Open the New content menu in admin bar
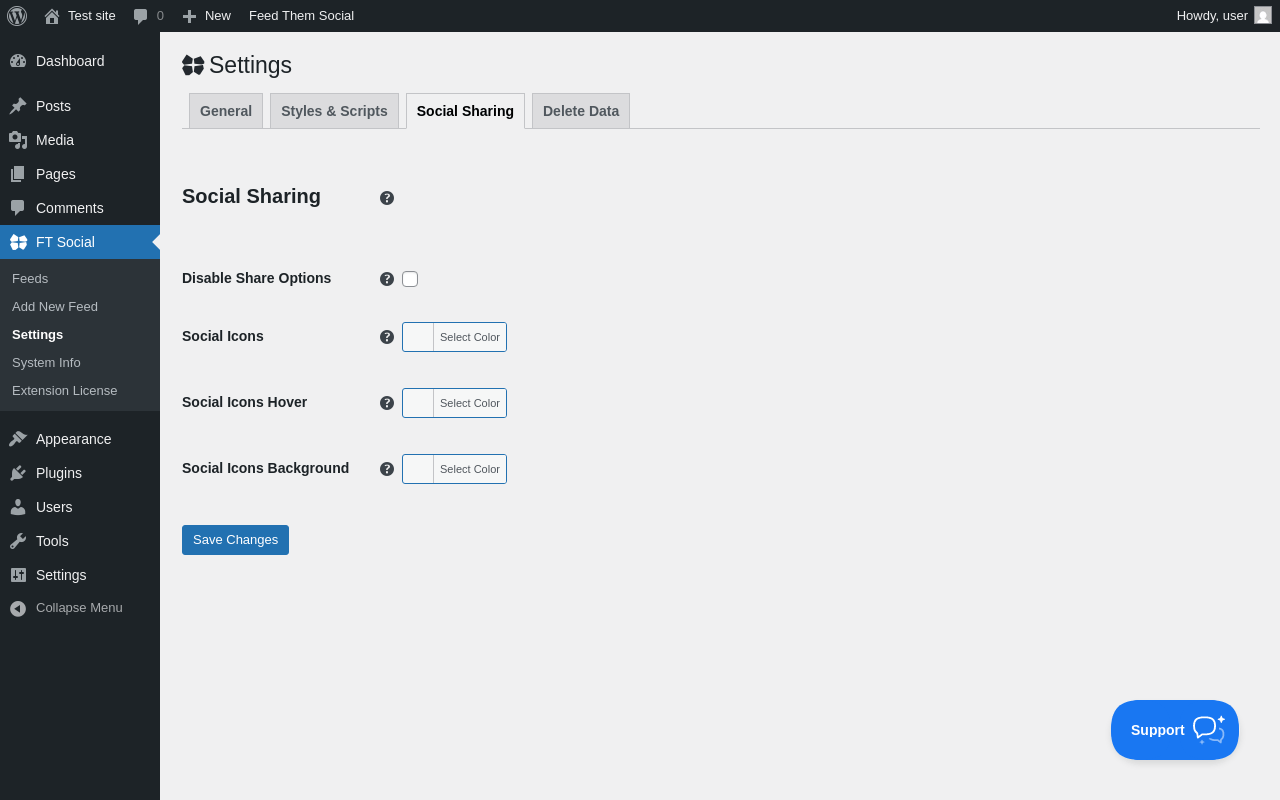The image size is (1280, 800). [206, 16]
